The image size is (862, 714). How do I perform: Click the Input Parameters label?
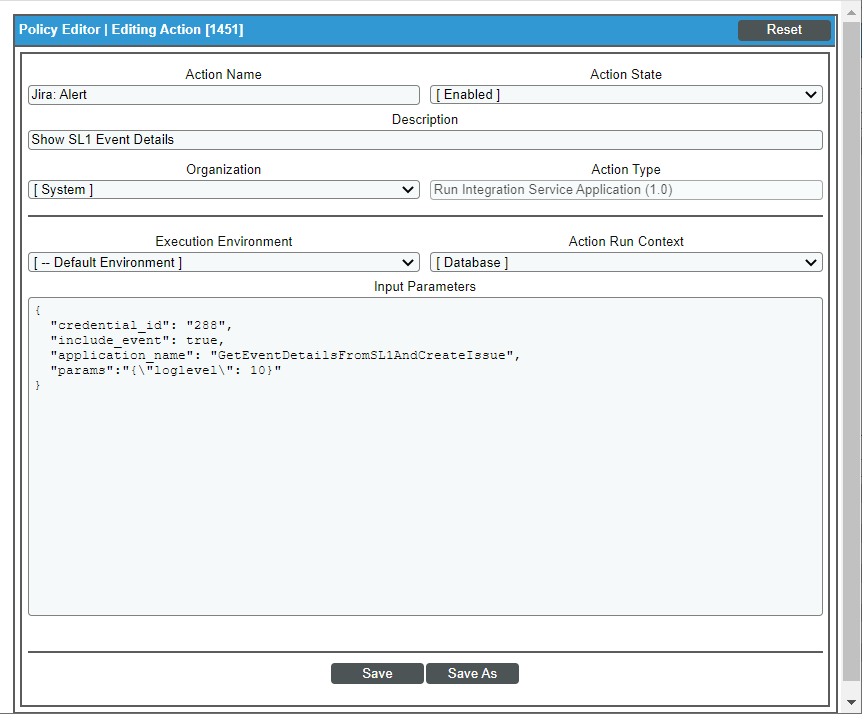425,286
